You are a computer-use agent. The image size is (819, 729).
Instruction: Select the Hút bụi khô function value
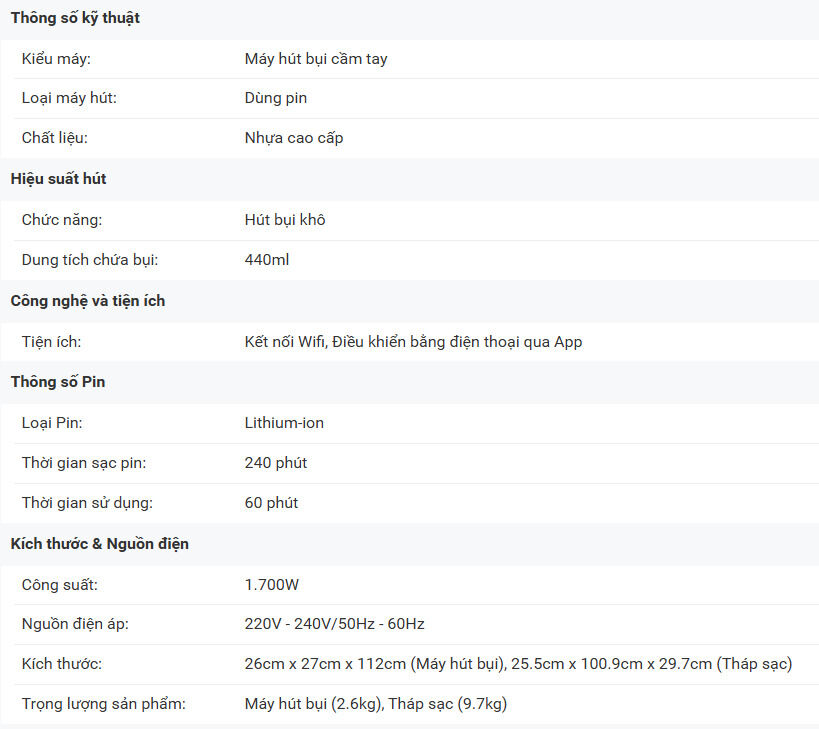tap(285, 220)
